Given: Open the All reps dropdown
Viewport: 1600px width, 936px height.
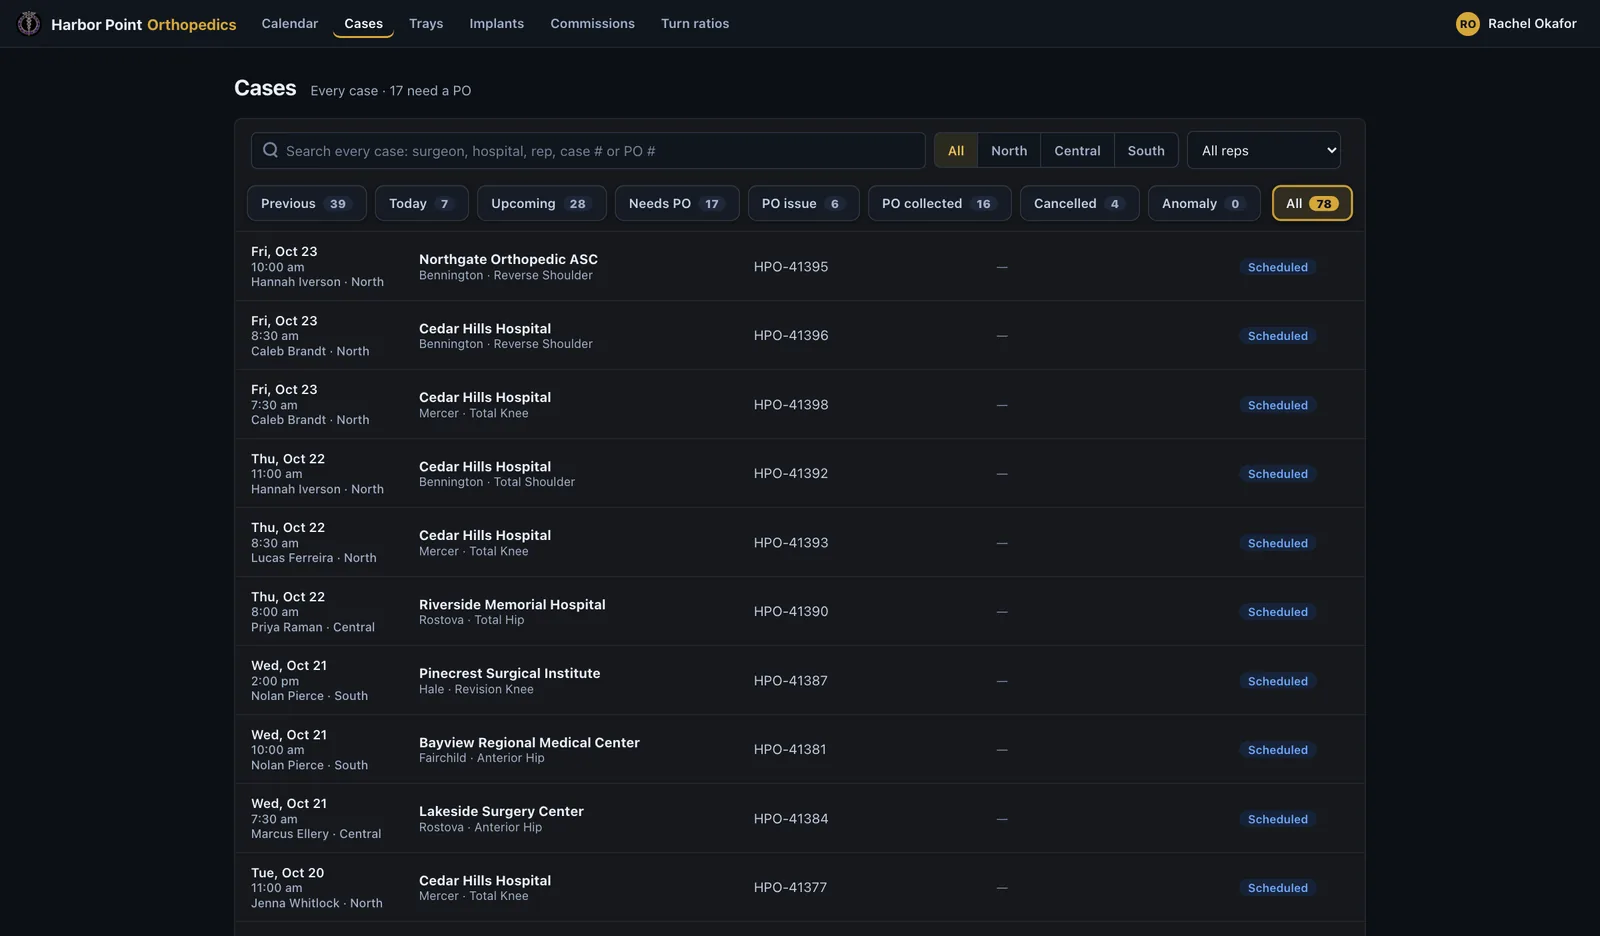Looking at the screenshot, I should coord(1264,150).
